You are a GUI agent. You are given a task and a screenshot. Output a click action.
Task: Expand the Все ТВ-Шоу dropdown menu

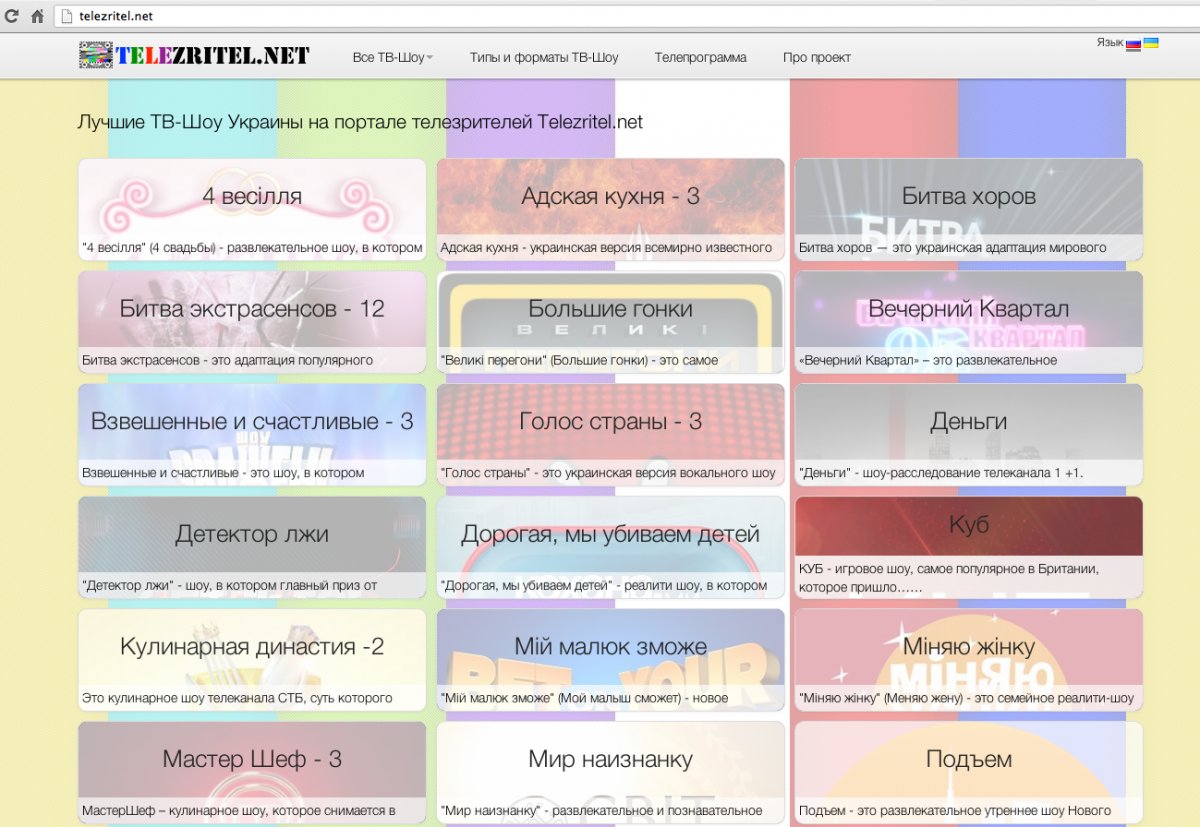point(393,58)
